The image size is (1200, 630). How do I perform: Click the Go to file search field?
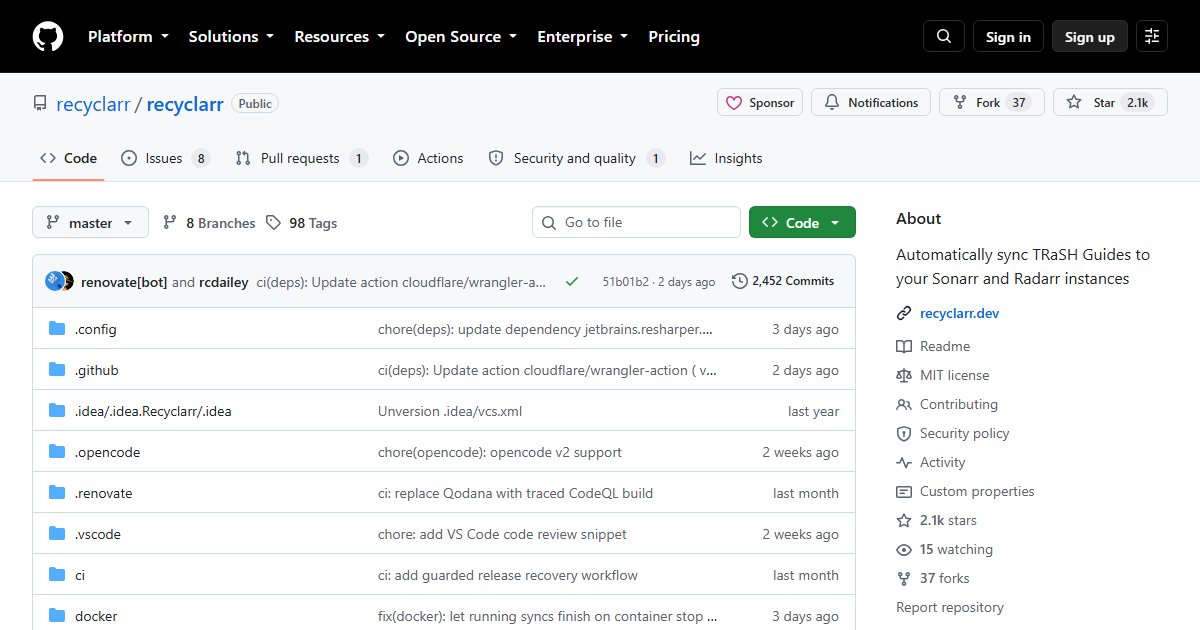click(636, 222)
